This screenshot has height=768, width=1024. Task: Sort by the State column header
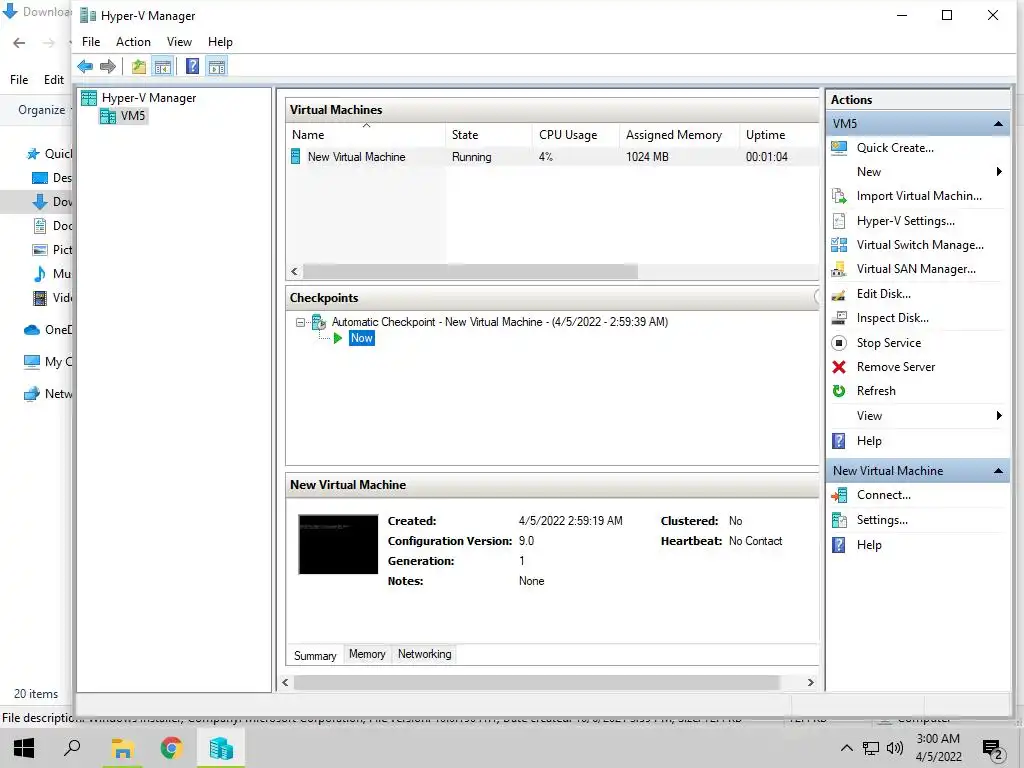pos(488,135)
